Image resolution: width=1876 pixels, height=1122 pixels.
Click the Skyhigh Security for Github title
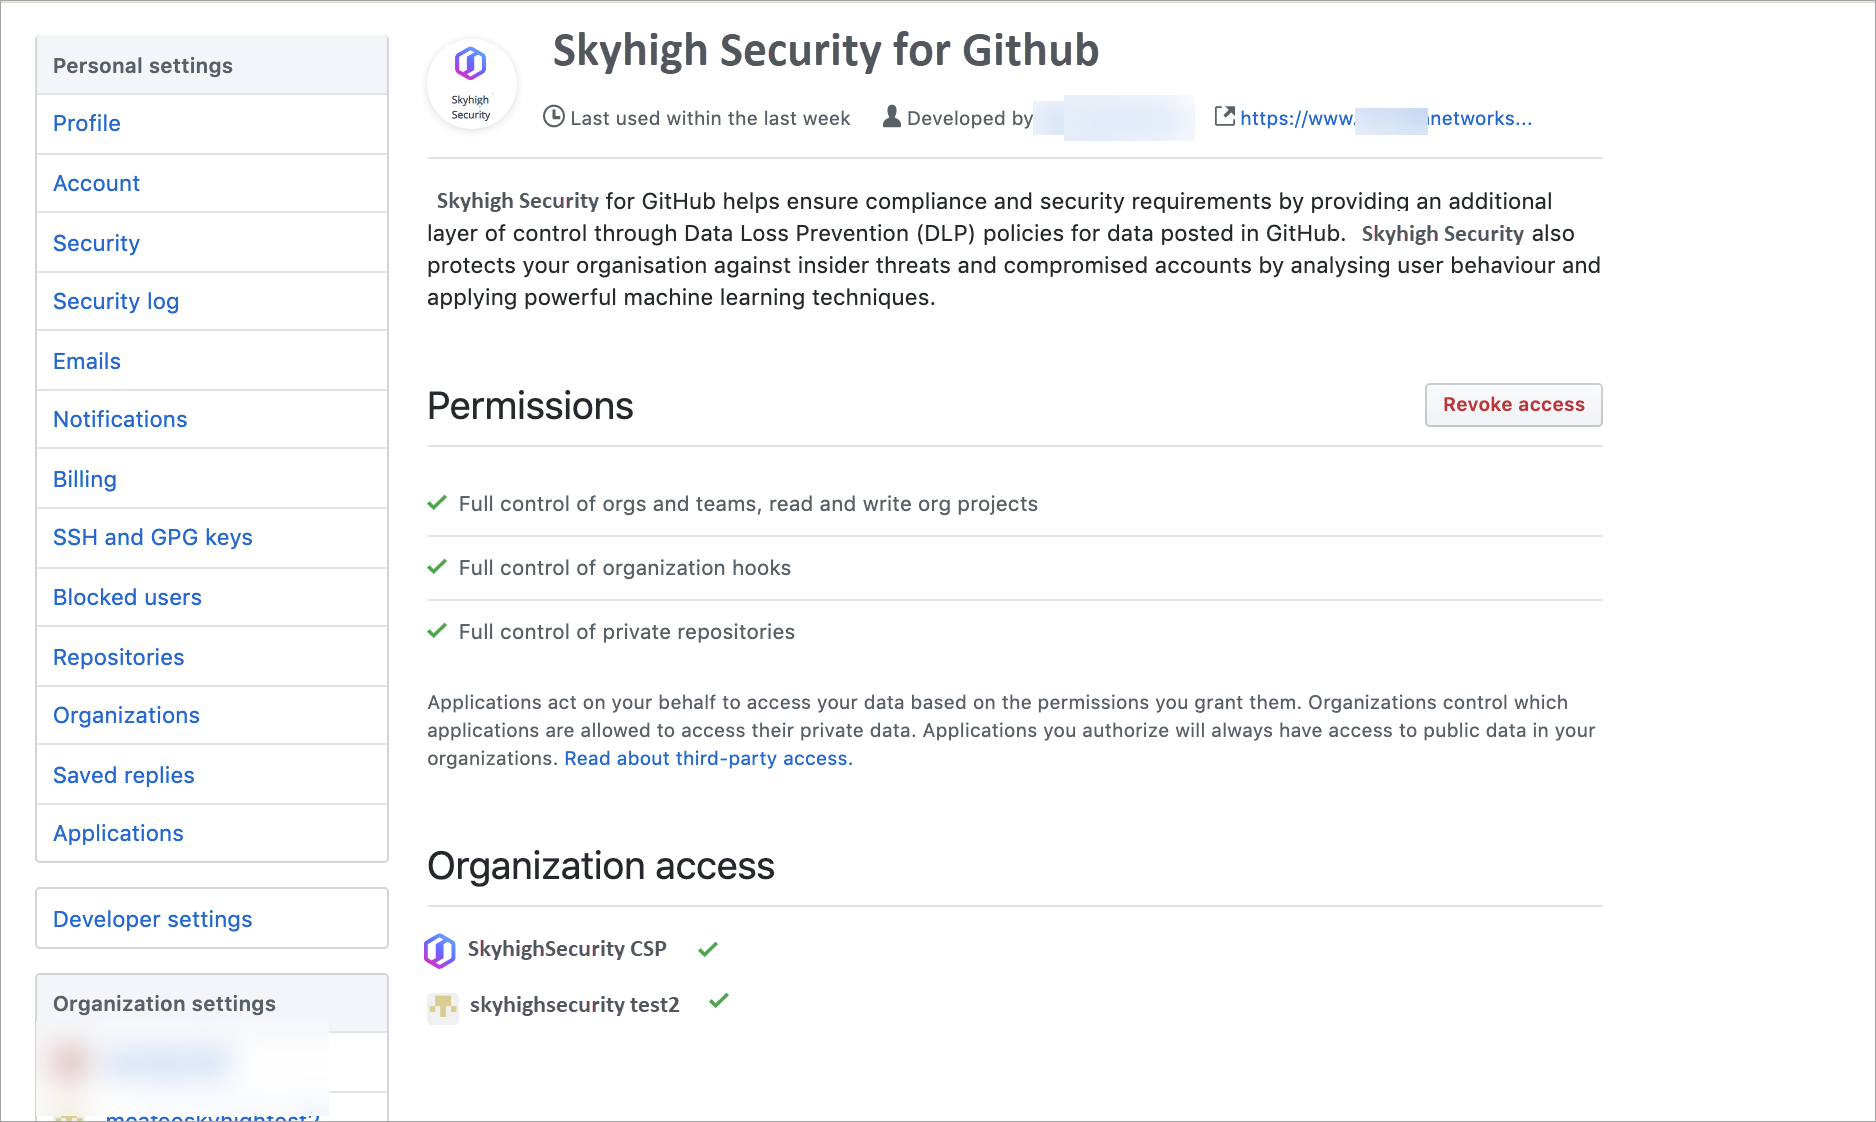(x=826, y=51)
